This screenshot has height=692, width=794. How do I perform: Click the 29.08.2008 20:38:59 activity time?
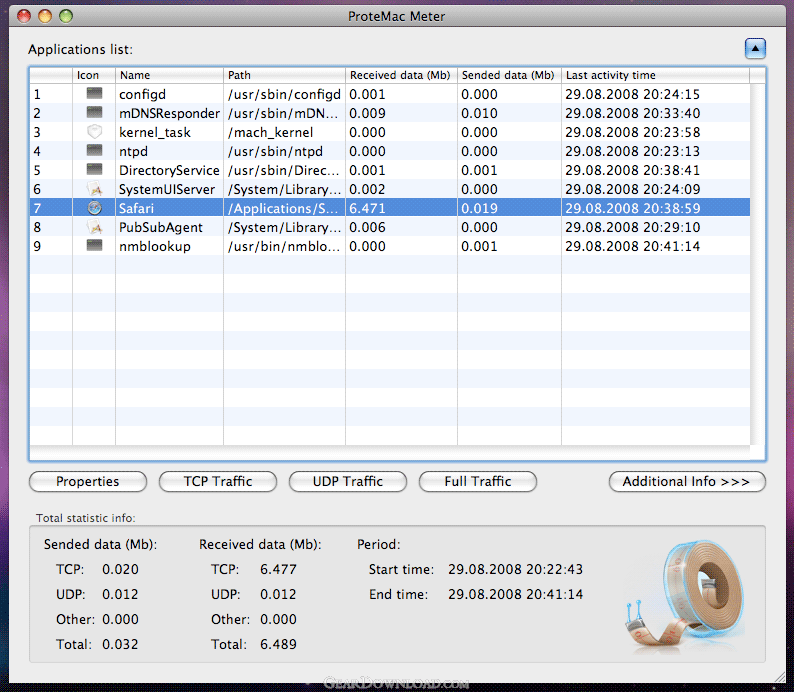click(x=632, y=209)
